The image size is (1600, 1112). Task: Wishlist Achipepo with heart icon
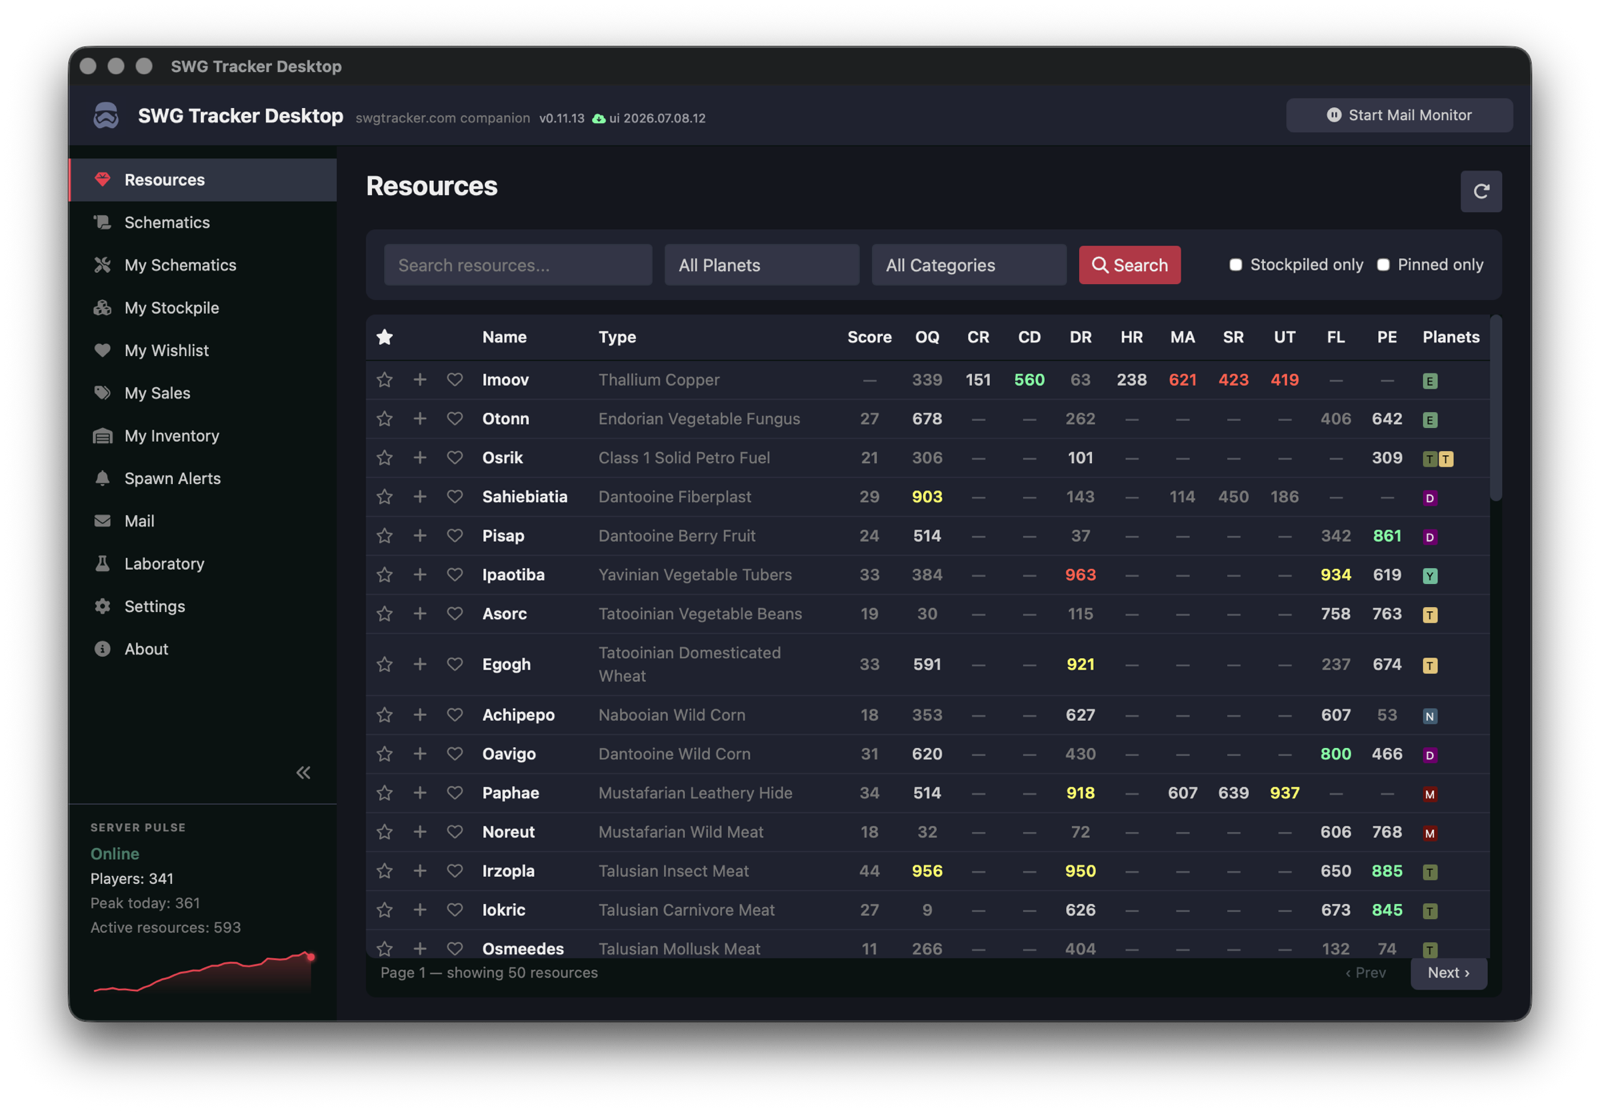coord(455,715)
